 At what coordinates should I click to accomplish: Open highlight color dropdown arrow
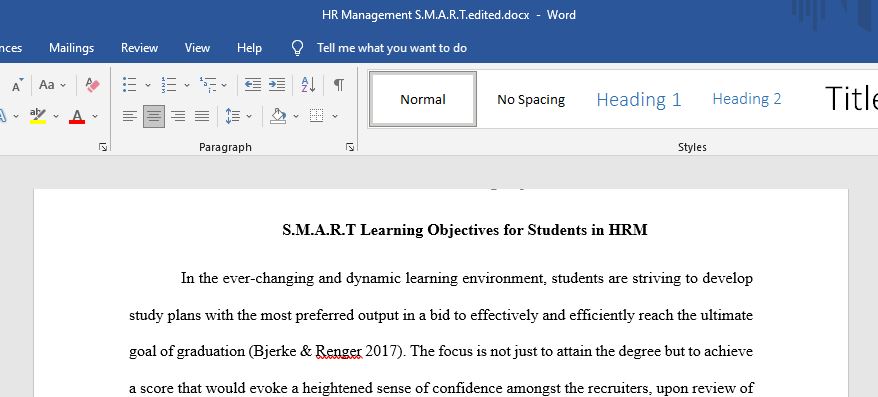coord(56,116)
